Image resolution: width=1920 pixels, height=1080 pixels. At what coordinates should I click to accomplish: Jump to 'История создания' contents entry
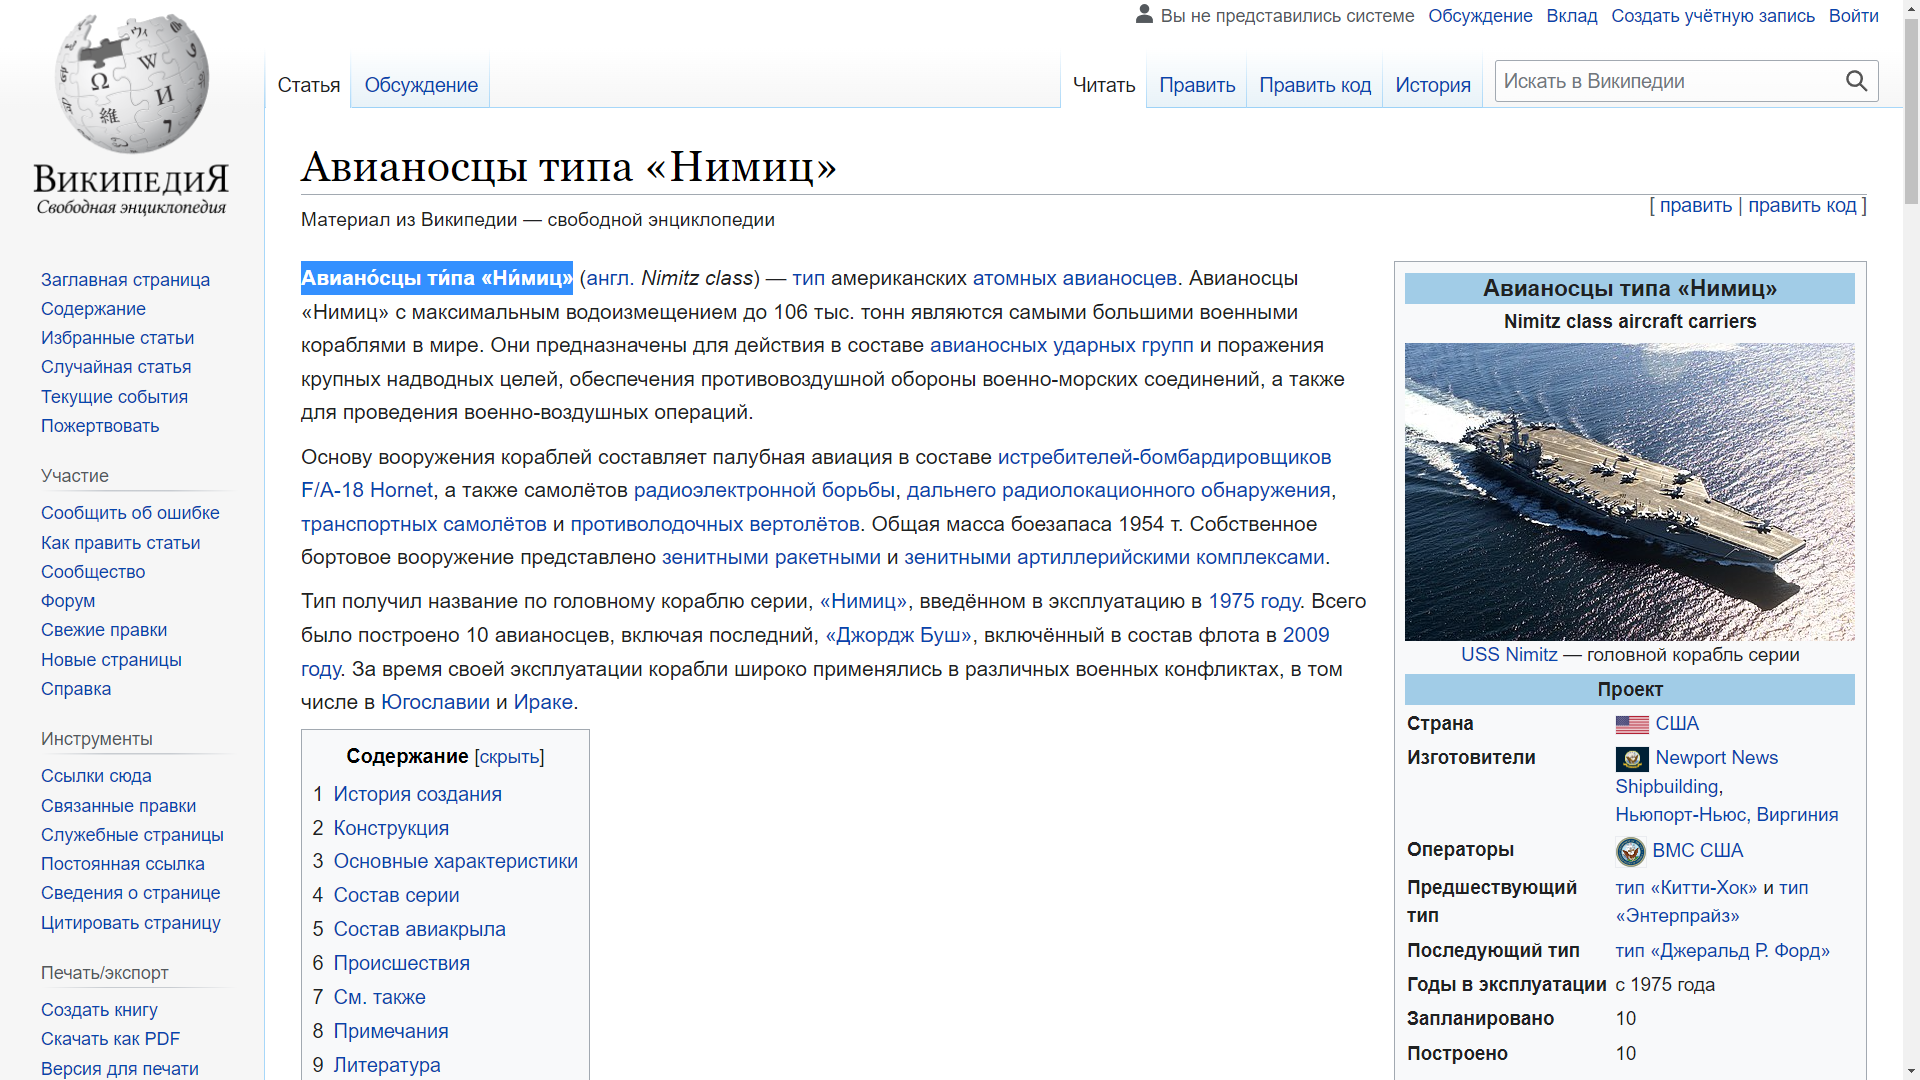(x=417, y=794)
